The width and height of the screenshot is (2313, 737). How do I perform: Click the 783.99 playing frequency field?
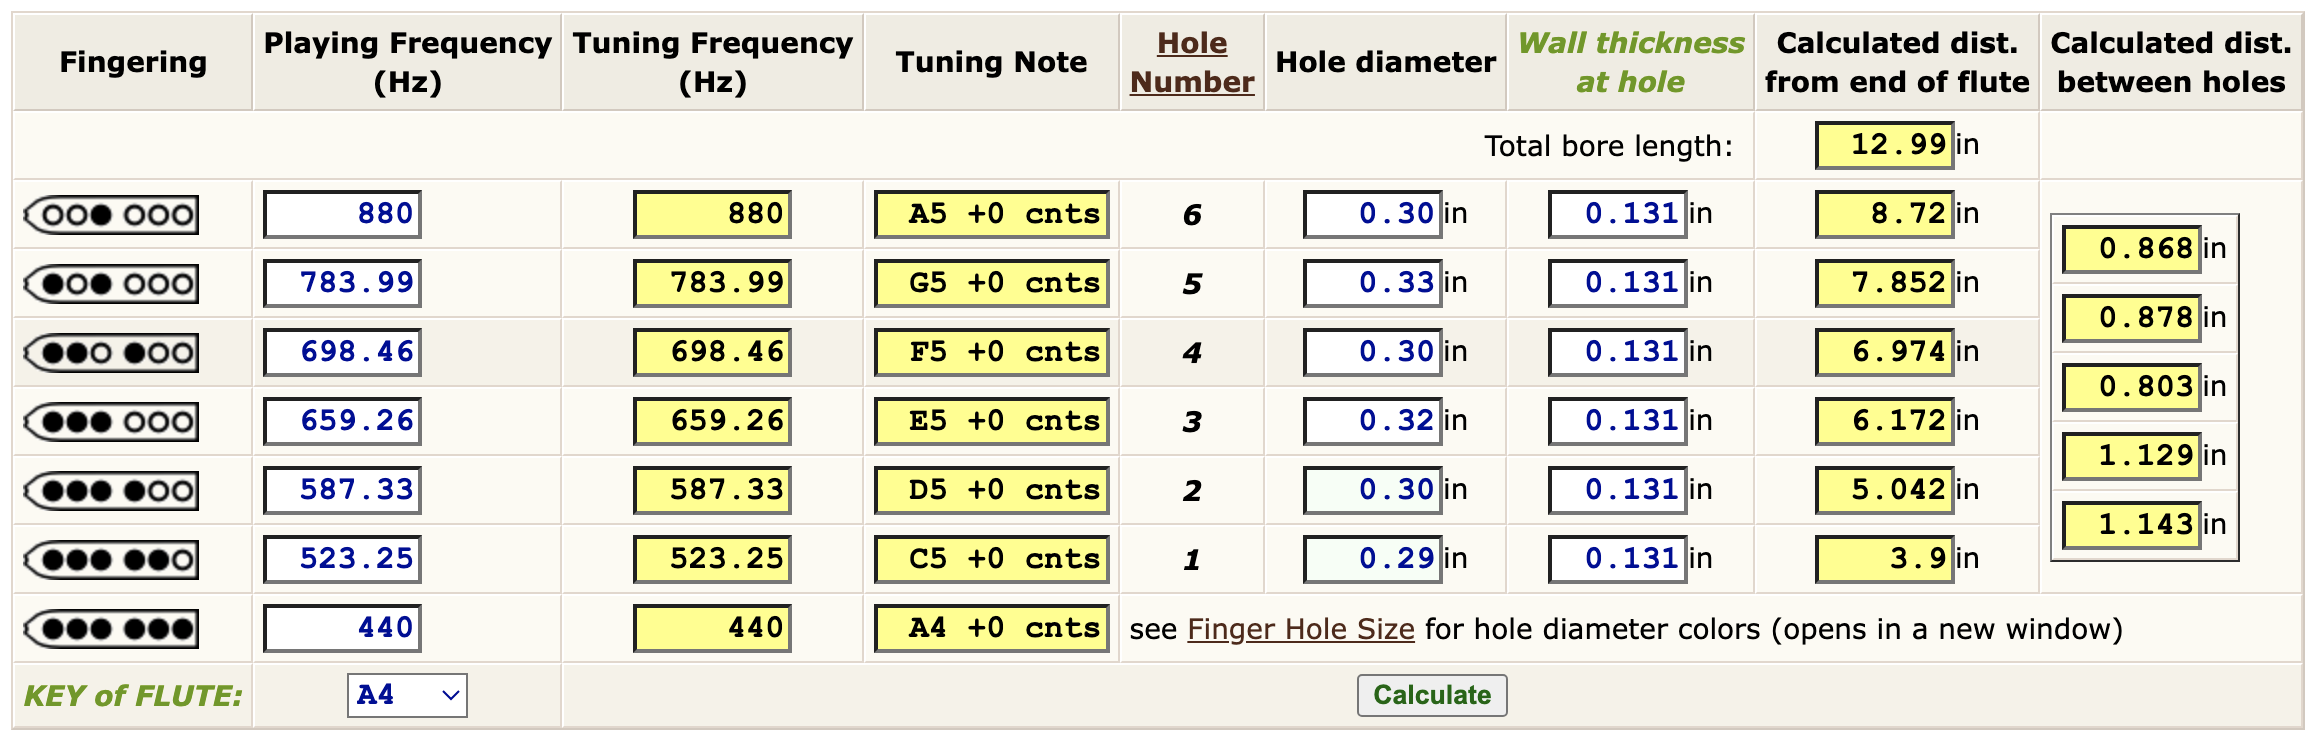342,283
